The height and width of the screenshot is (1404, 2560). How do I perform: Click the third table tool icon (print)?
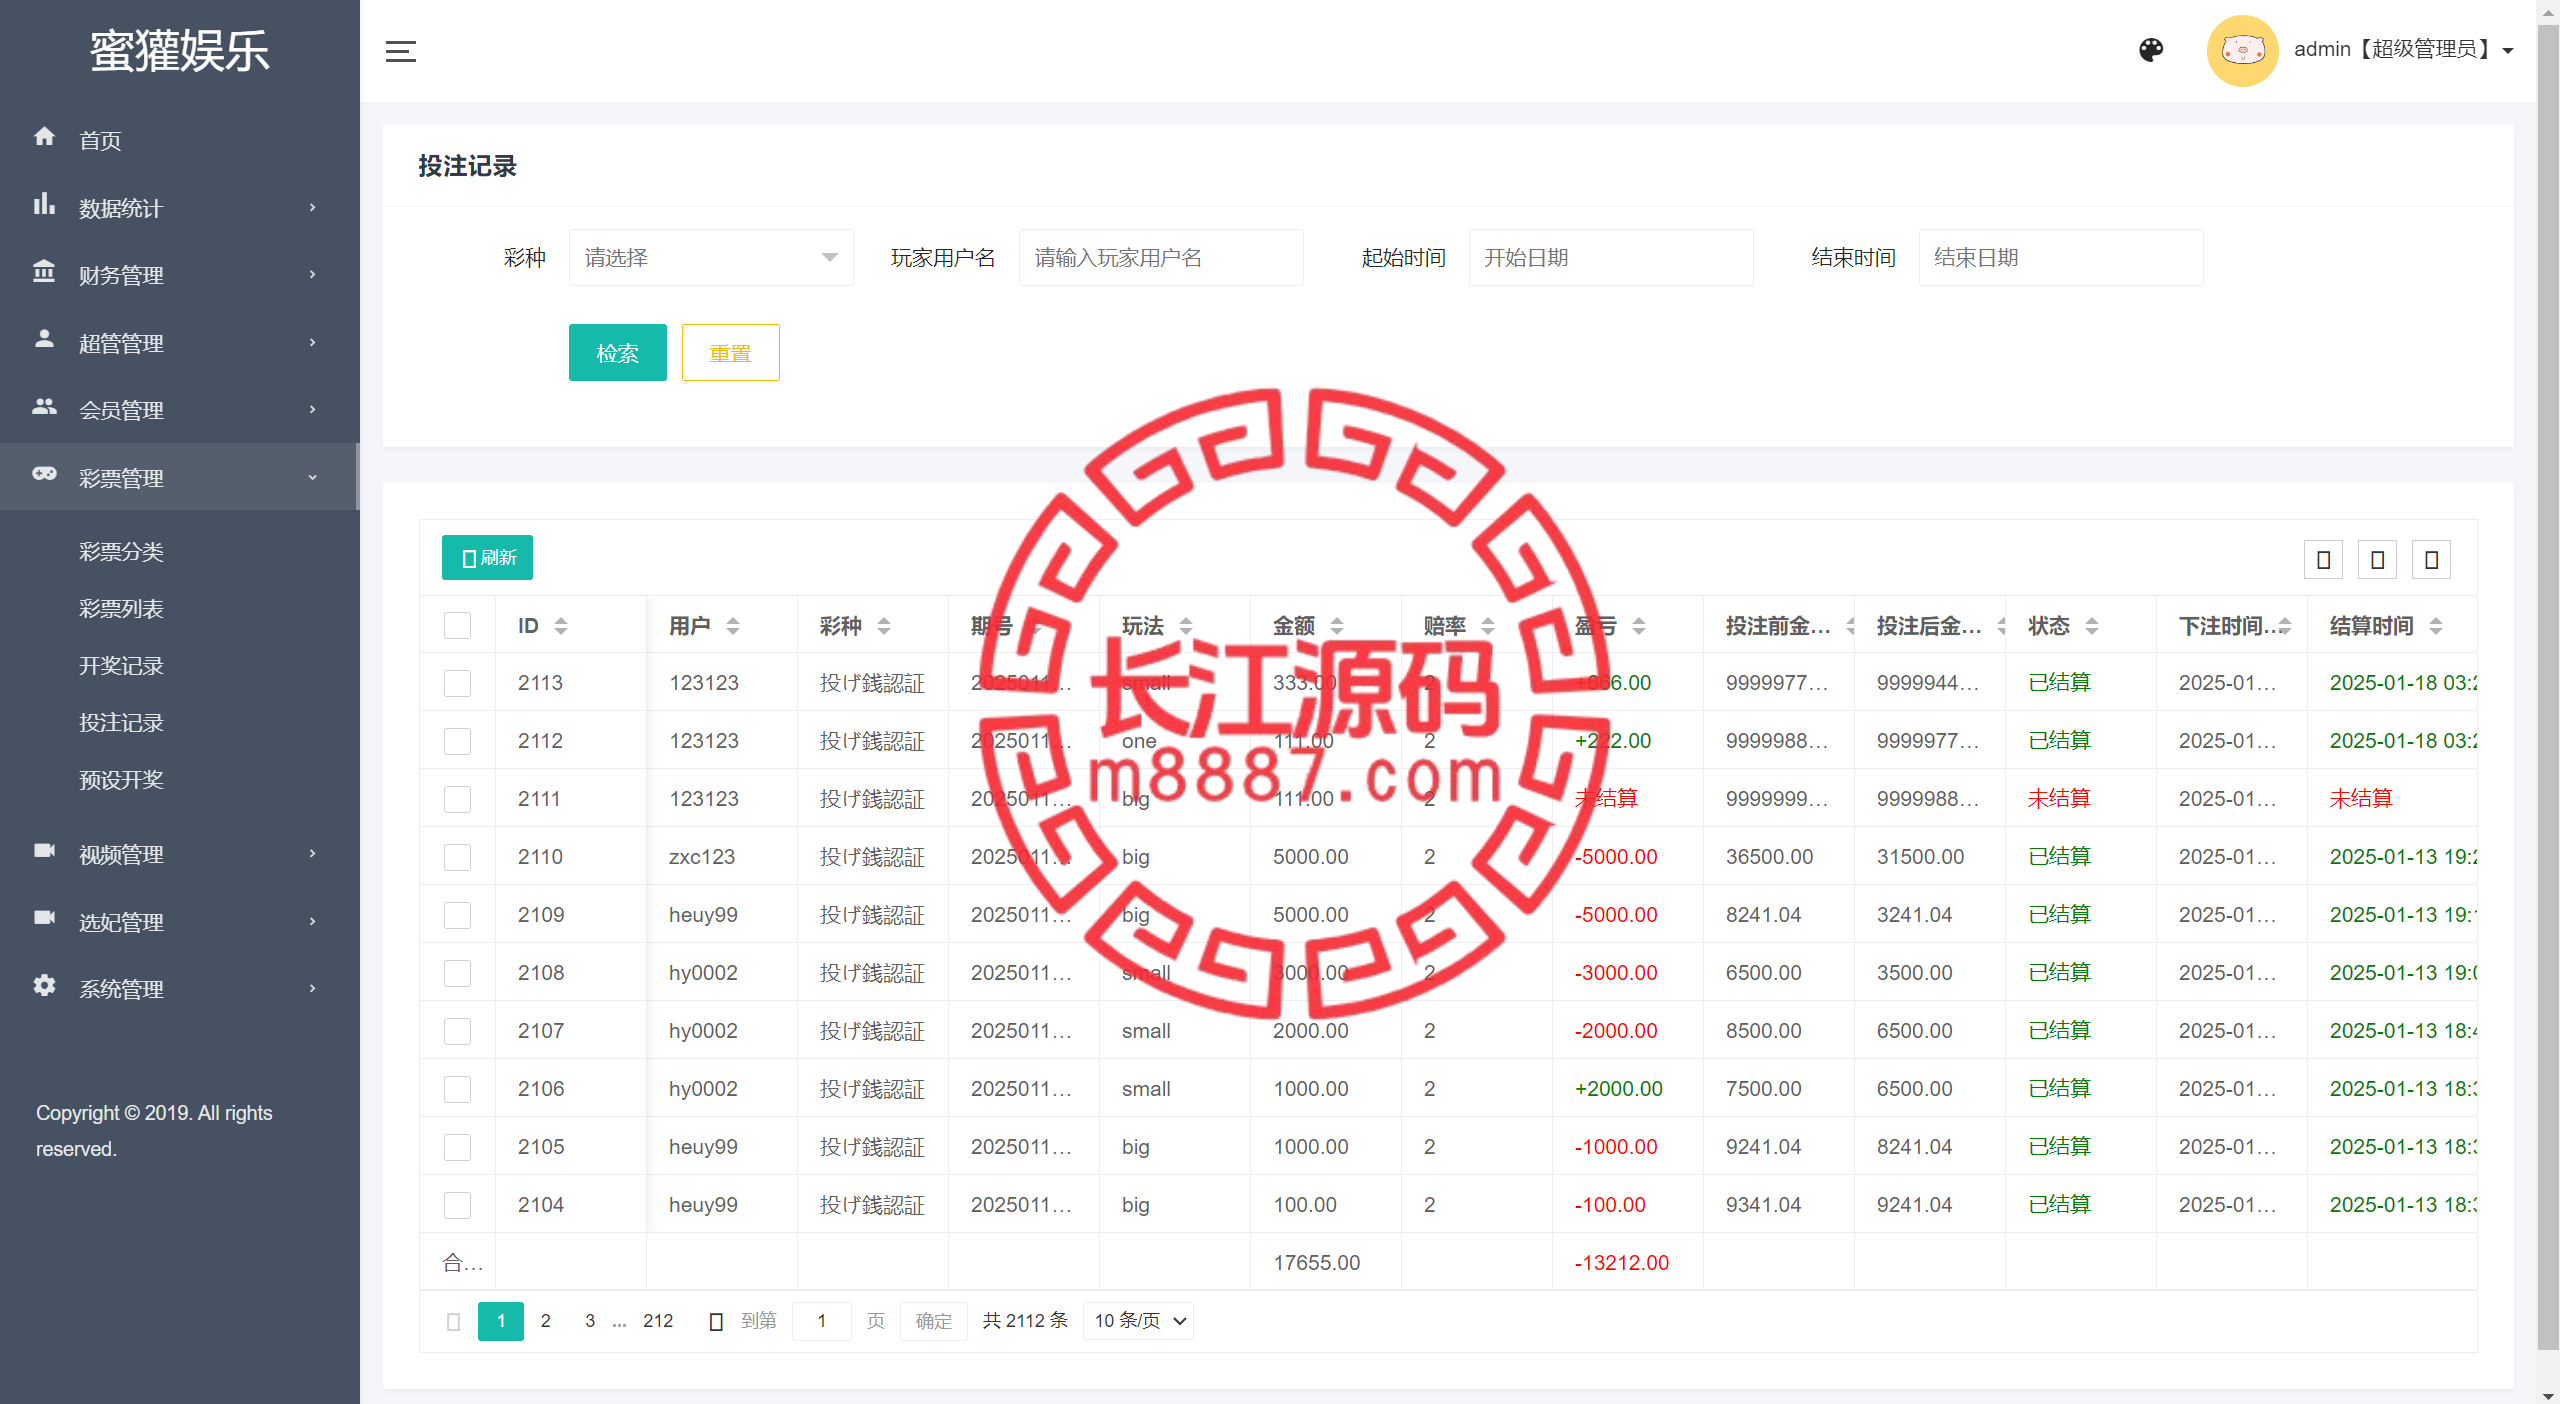coord(2431,560)
